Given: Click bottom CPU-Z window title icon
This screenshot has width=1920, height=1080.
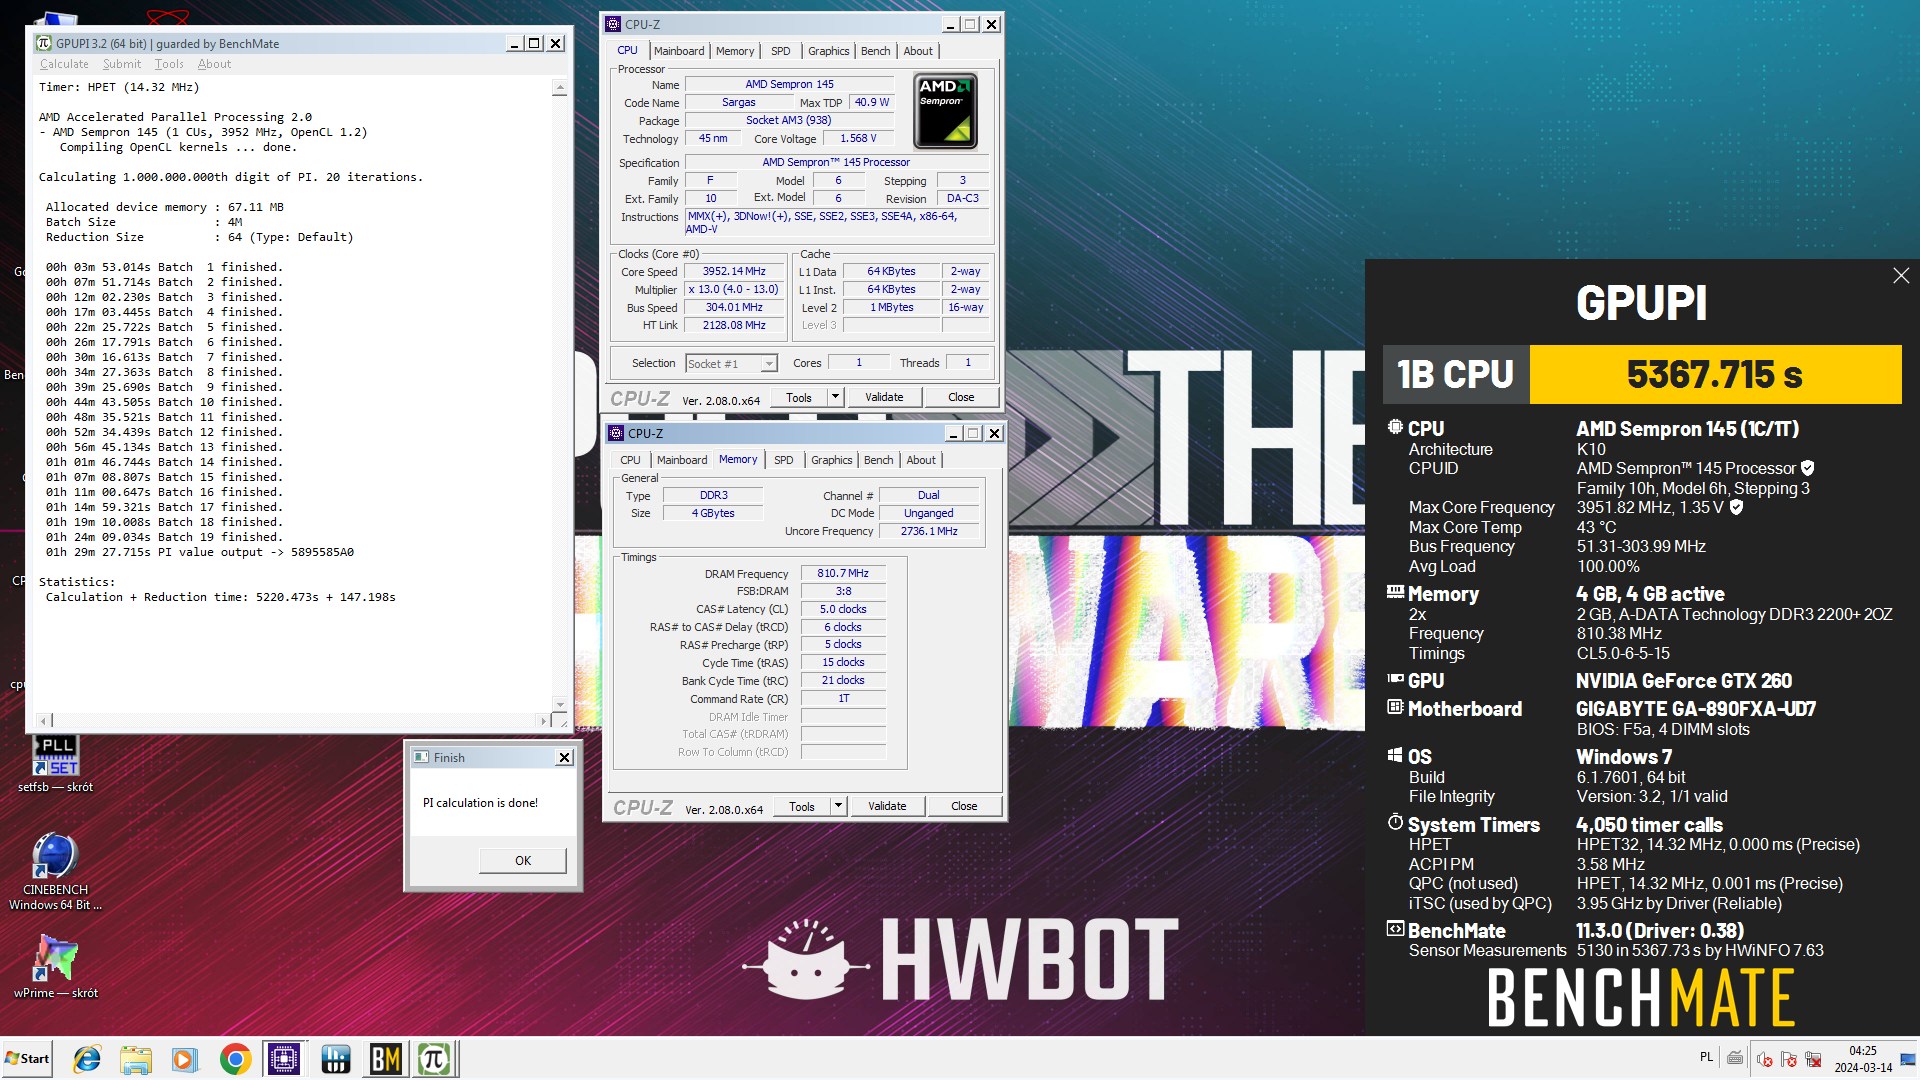Looking at the screenshot, I should tap(617, 433).
